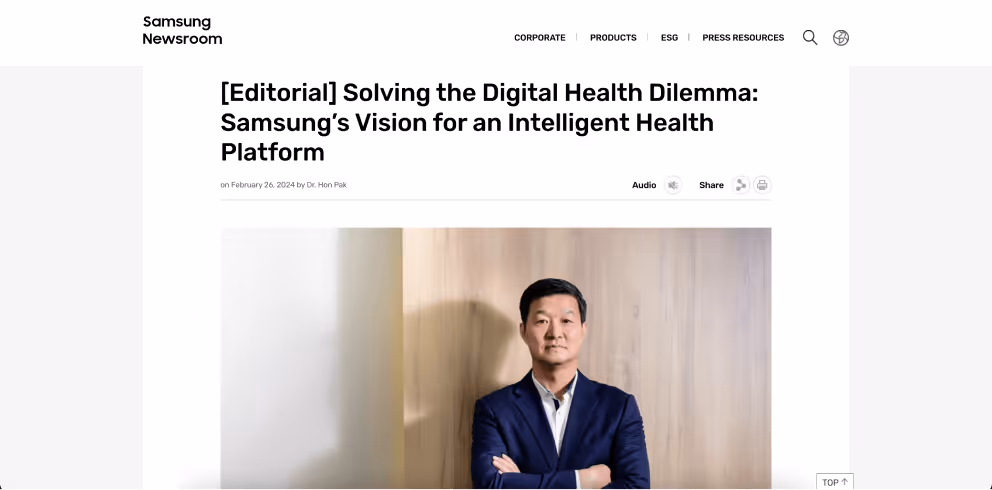Open the ESG menu

[x=669, y=38]
